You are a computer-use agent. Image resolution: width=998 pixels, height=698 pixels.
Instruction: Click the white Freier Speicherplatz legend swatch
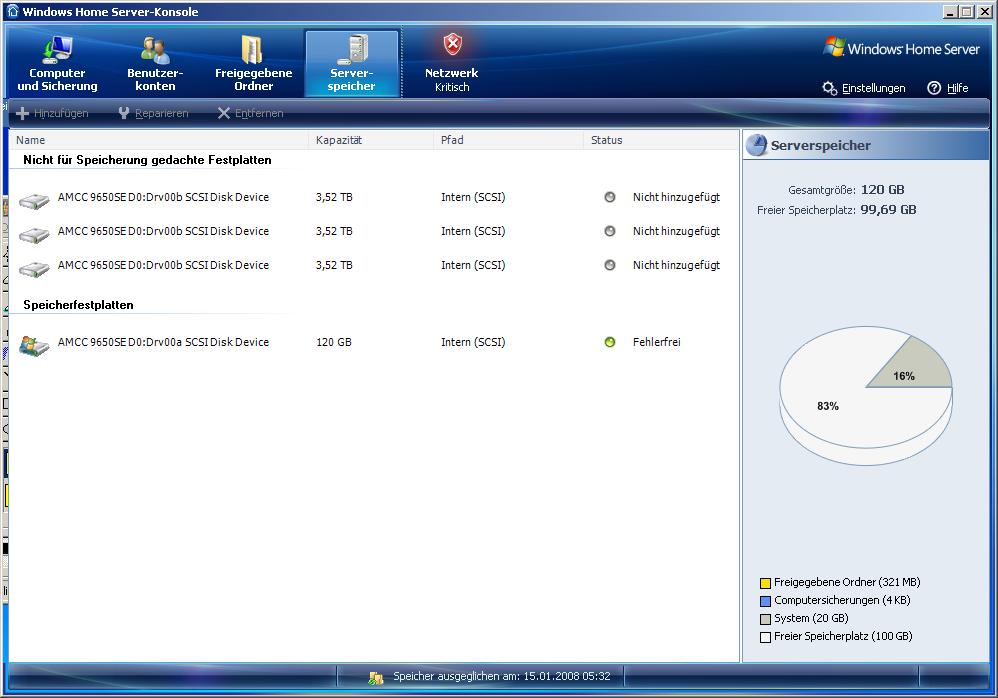(x=765, y=637)
